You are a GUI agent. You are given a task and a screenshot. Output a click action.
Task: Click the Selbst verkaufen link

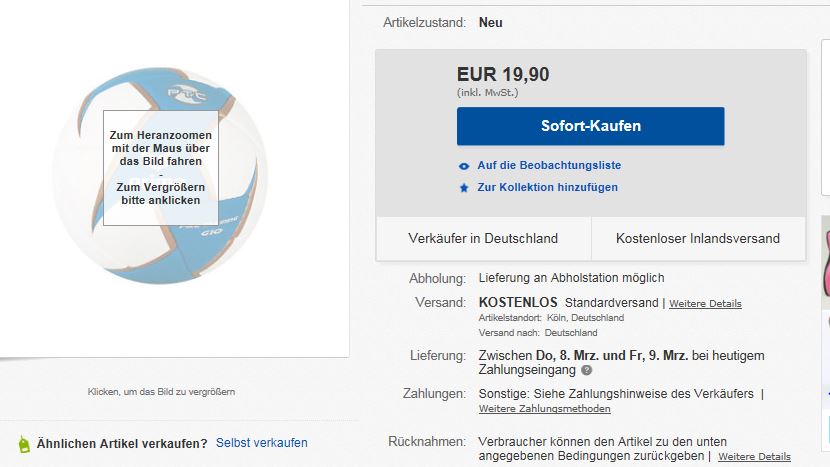261,443
